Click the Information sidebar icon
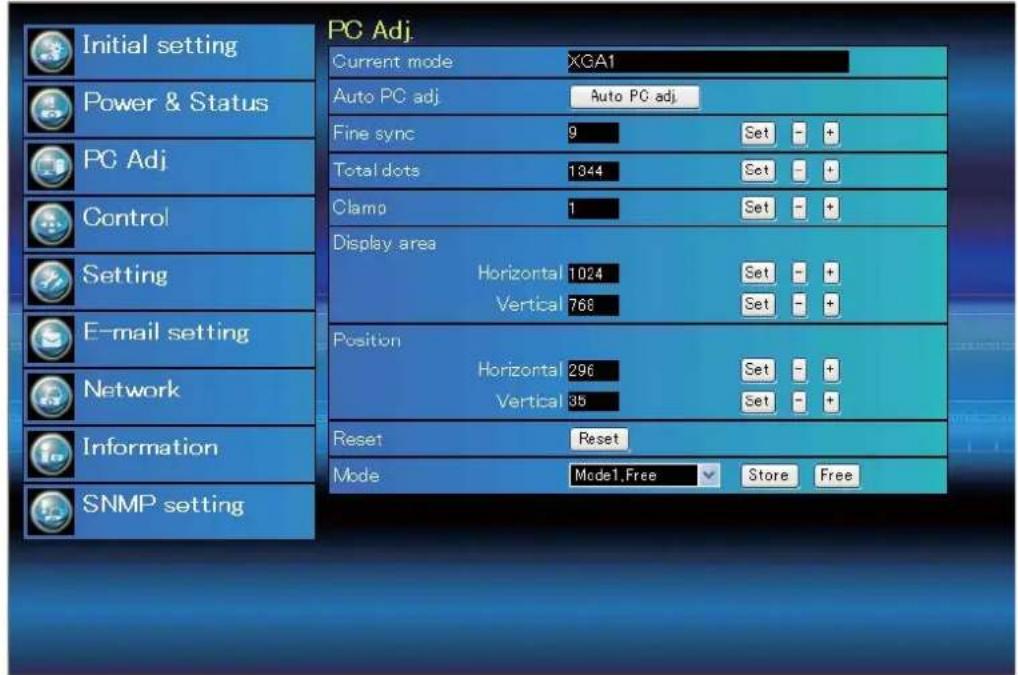This screenshot has width=1018, height=675. [51, 453]
